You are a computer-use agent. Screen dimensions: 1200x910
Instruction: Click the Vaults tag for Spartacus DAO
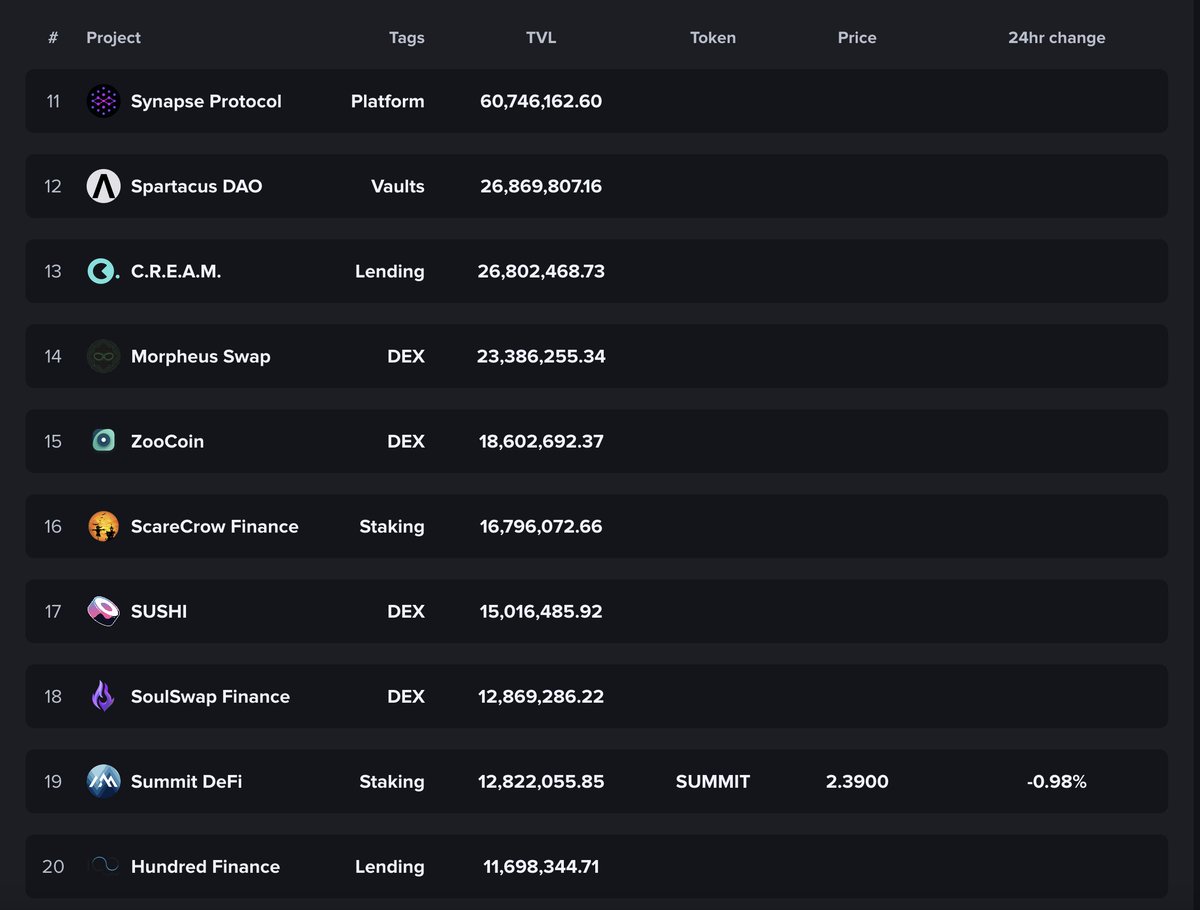(398, 186)
